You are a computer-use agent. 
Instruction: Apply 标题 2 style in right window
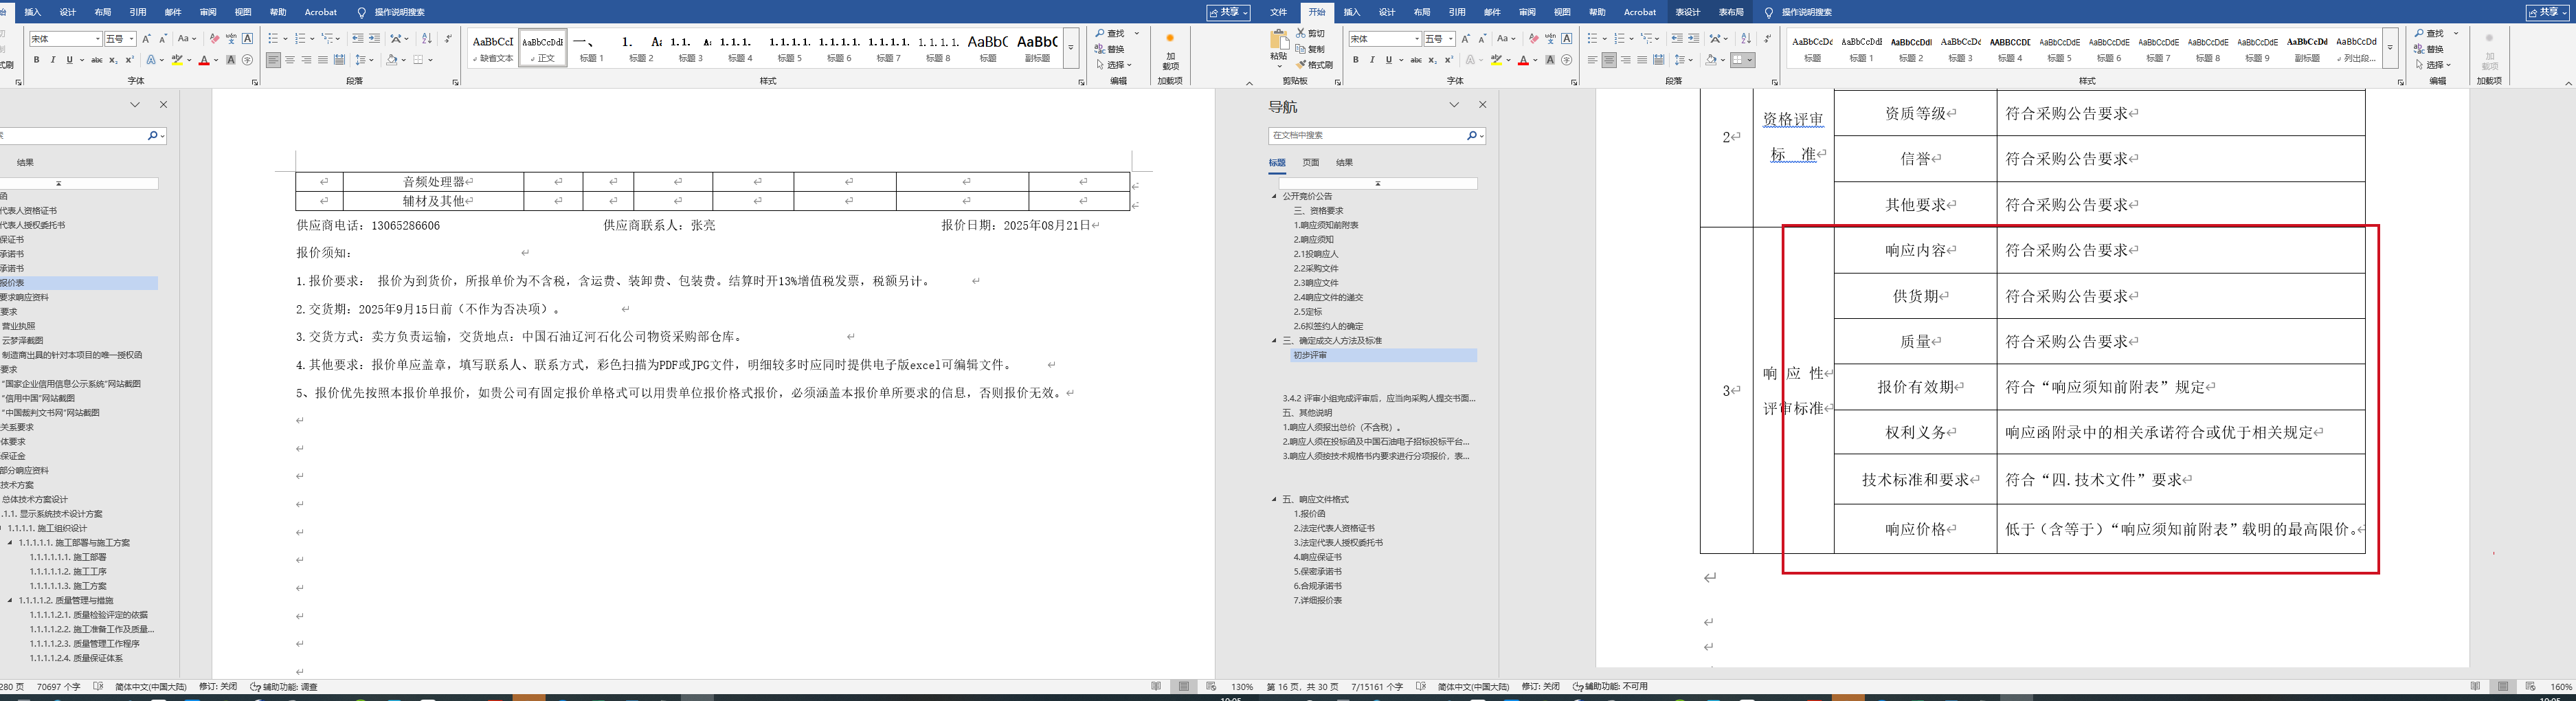pyautogui.click(x=1911, y=49)
